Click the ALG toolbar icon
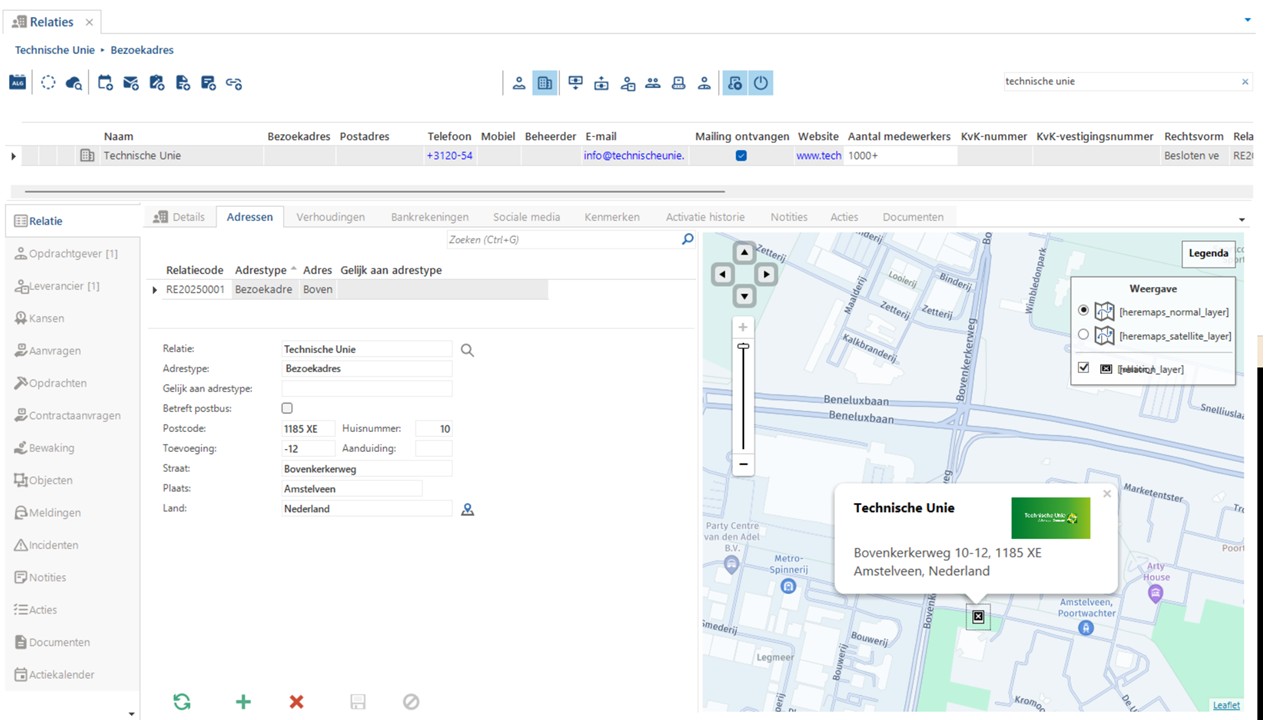Screen dimensions: 1280x720 click(x=17, y=83)
